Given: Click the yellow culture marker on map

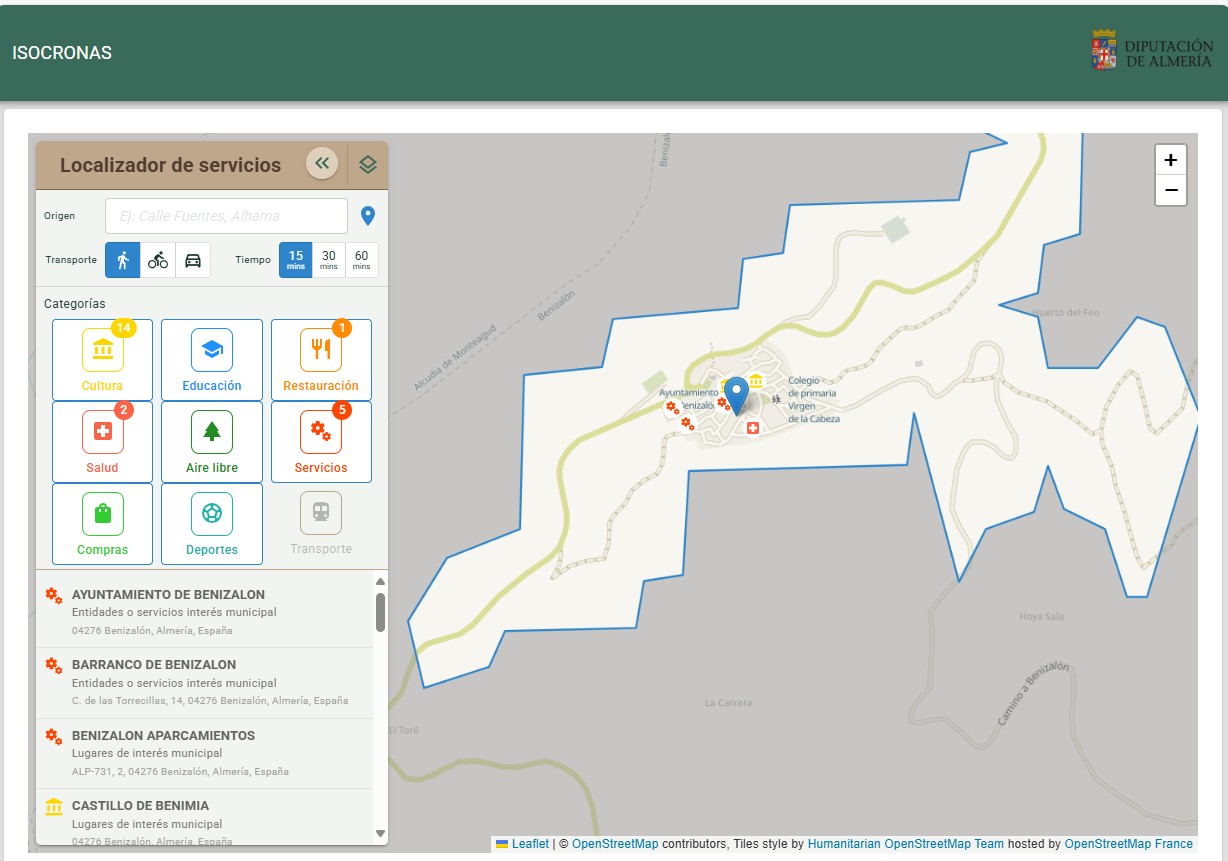Looking at the screenshot, I should [x=756, y=380].
